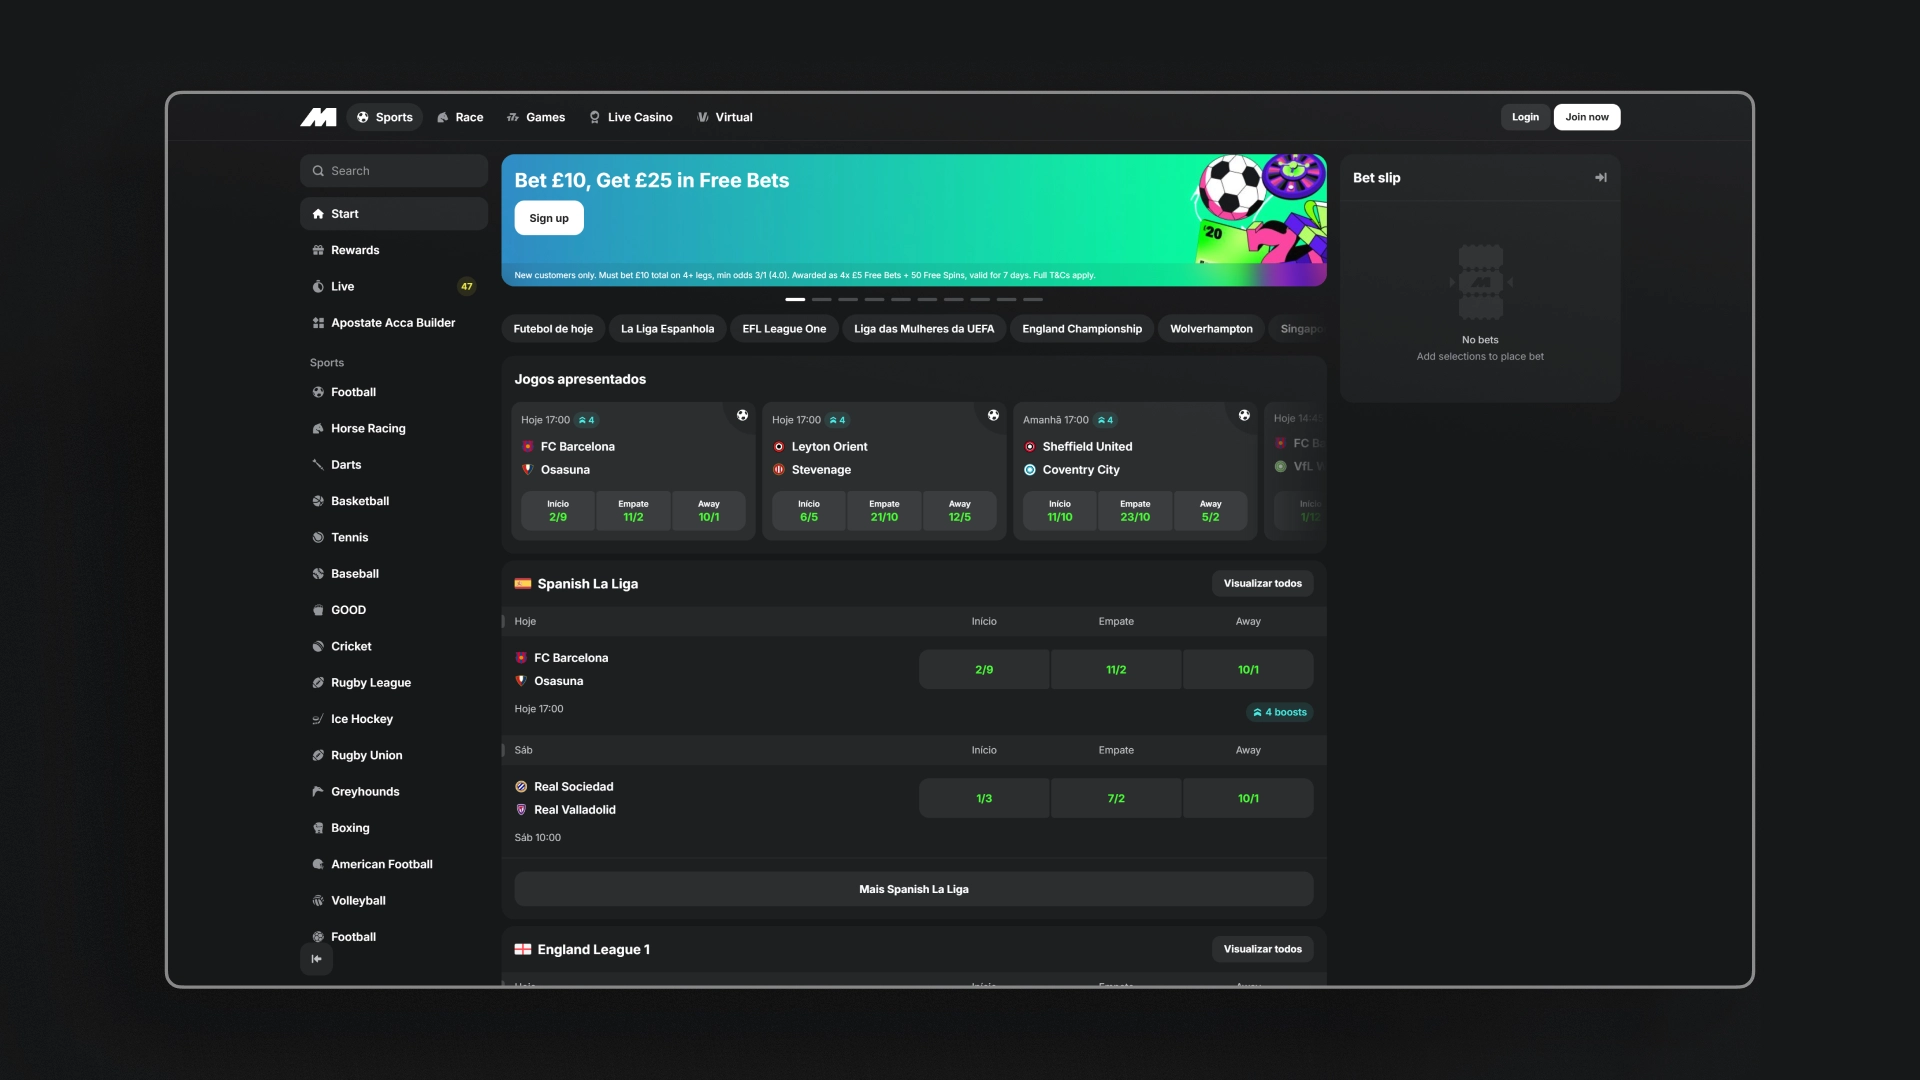Pick 7/2 draw in Real Sociedad match
The width and height of the screenshot is (1920, 1080).
tap(1116, 799)
